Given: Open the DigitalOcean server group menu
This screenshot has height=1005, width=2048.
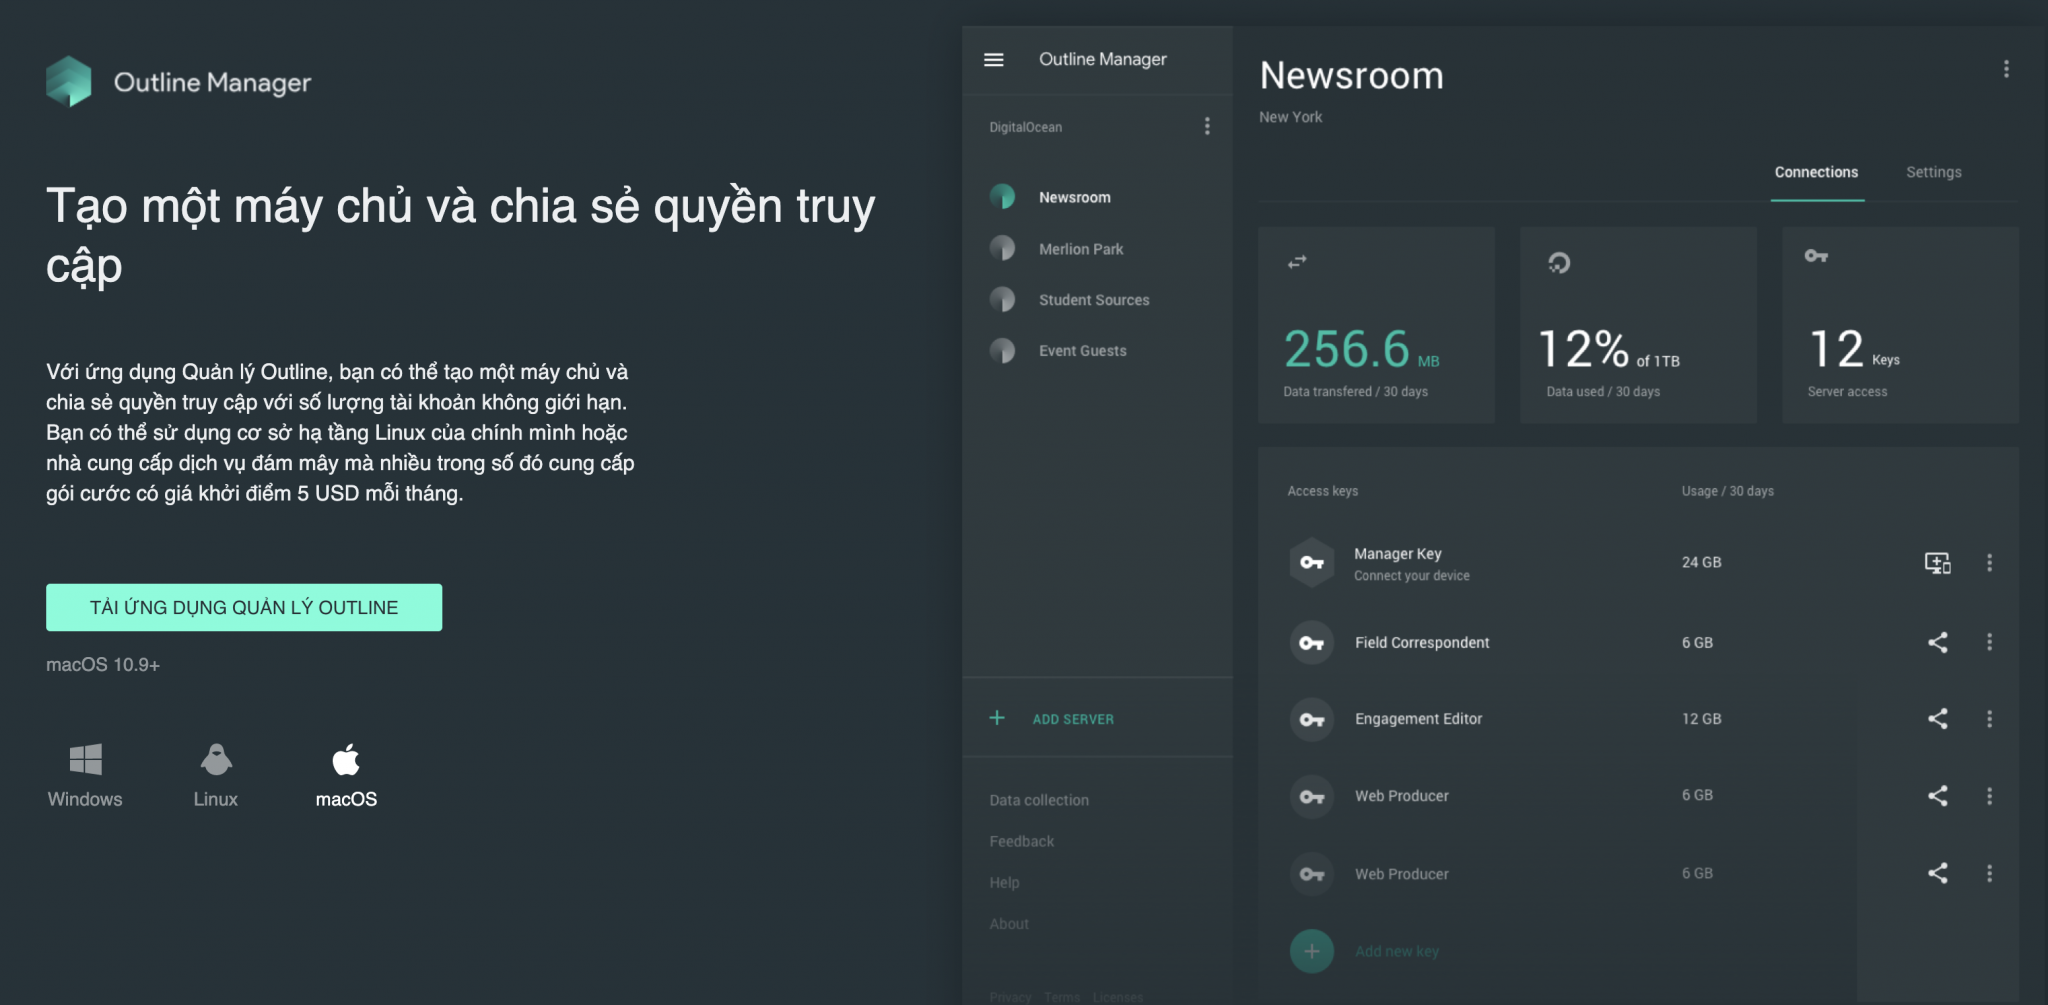Looking at the screenshot, I should 1207,126.
